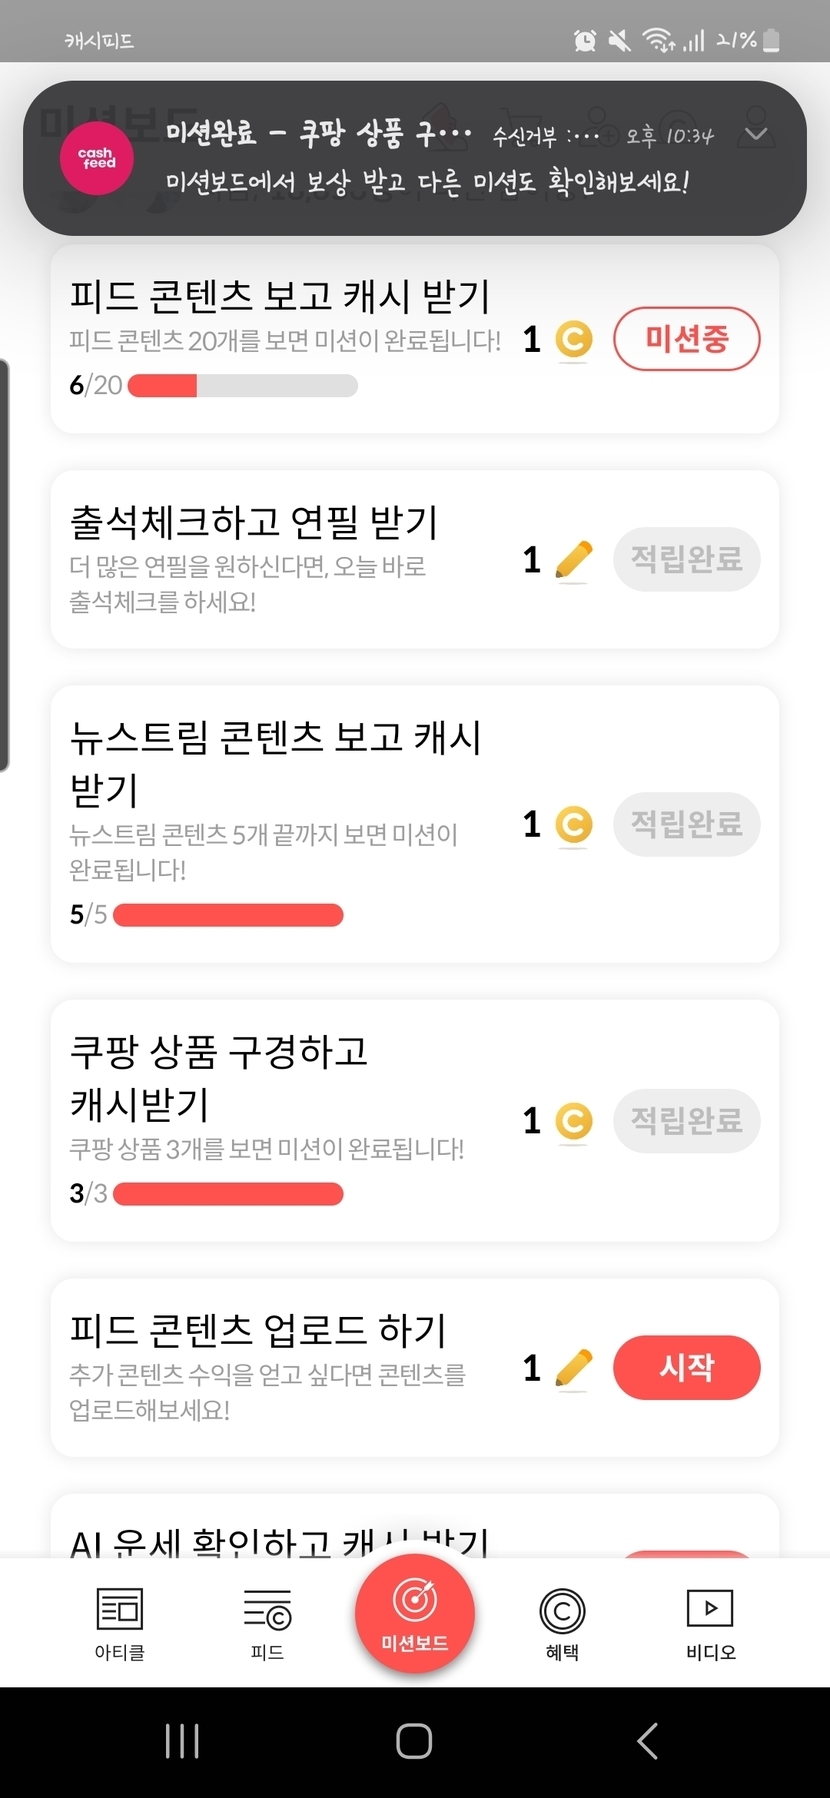The width and height of the screenshot is (830, 1798).
Task: Open the 아티클 tab
Action: [x=119, y=1623]
